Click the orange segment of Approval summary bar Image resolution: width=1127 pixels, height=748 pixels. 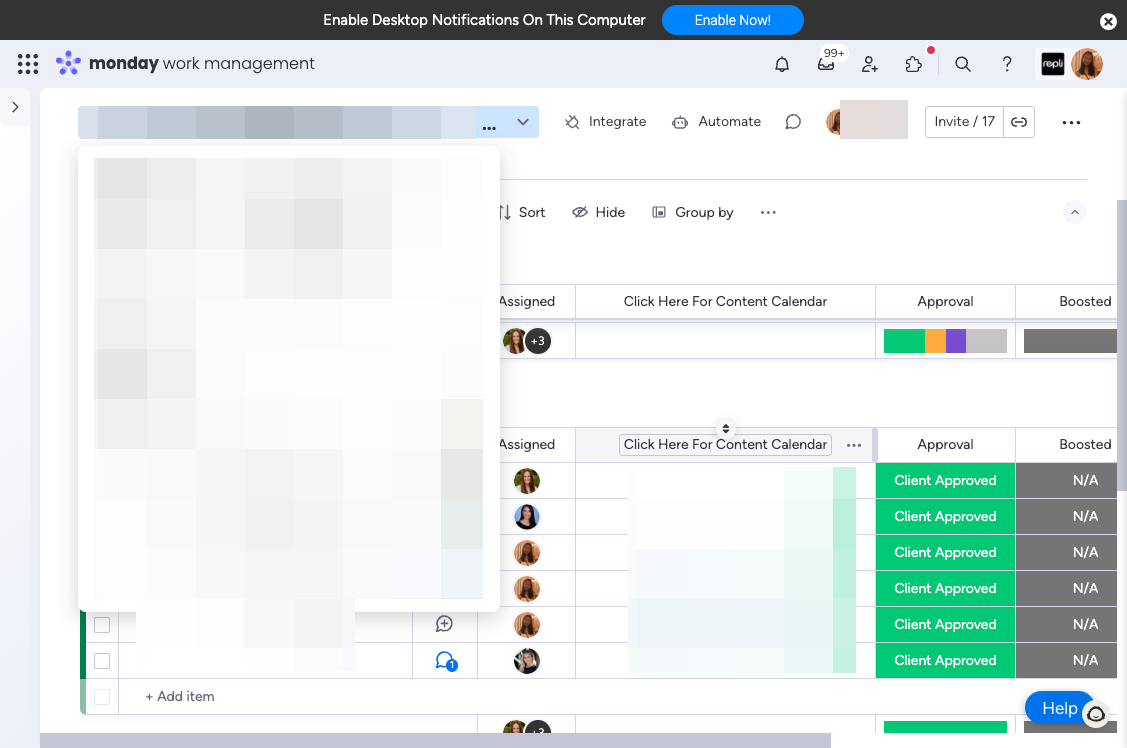pyautogui.click(x=935, y=341)
